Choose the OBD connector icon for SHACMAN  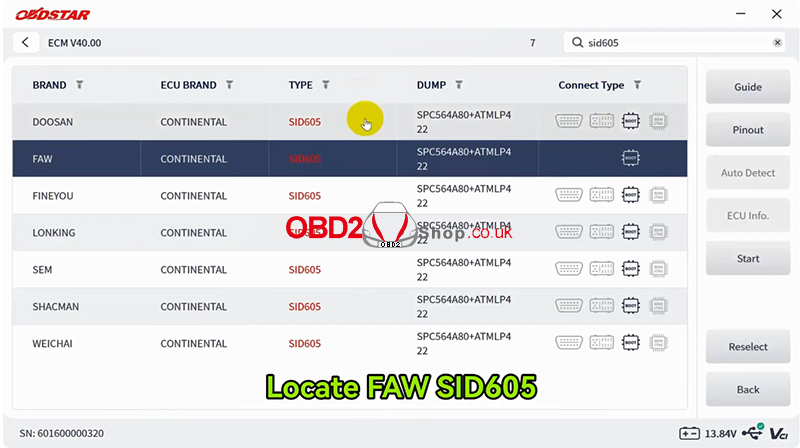(568, 306)
